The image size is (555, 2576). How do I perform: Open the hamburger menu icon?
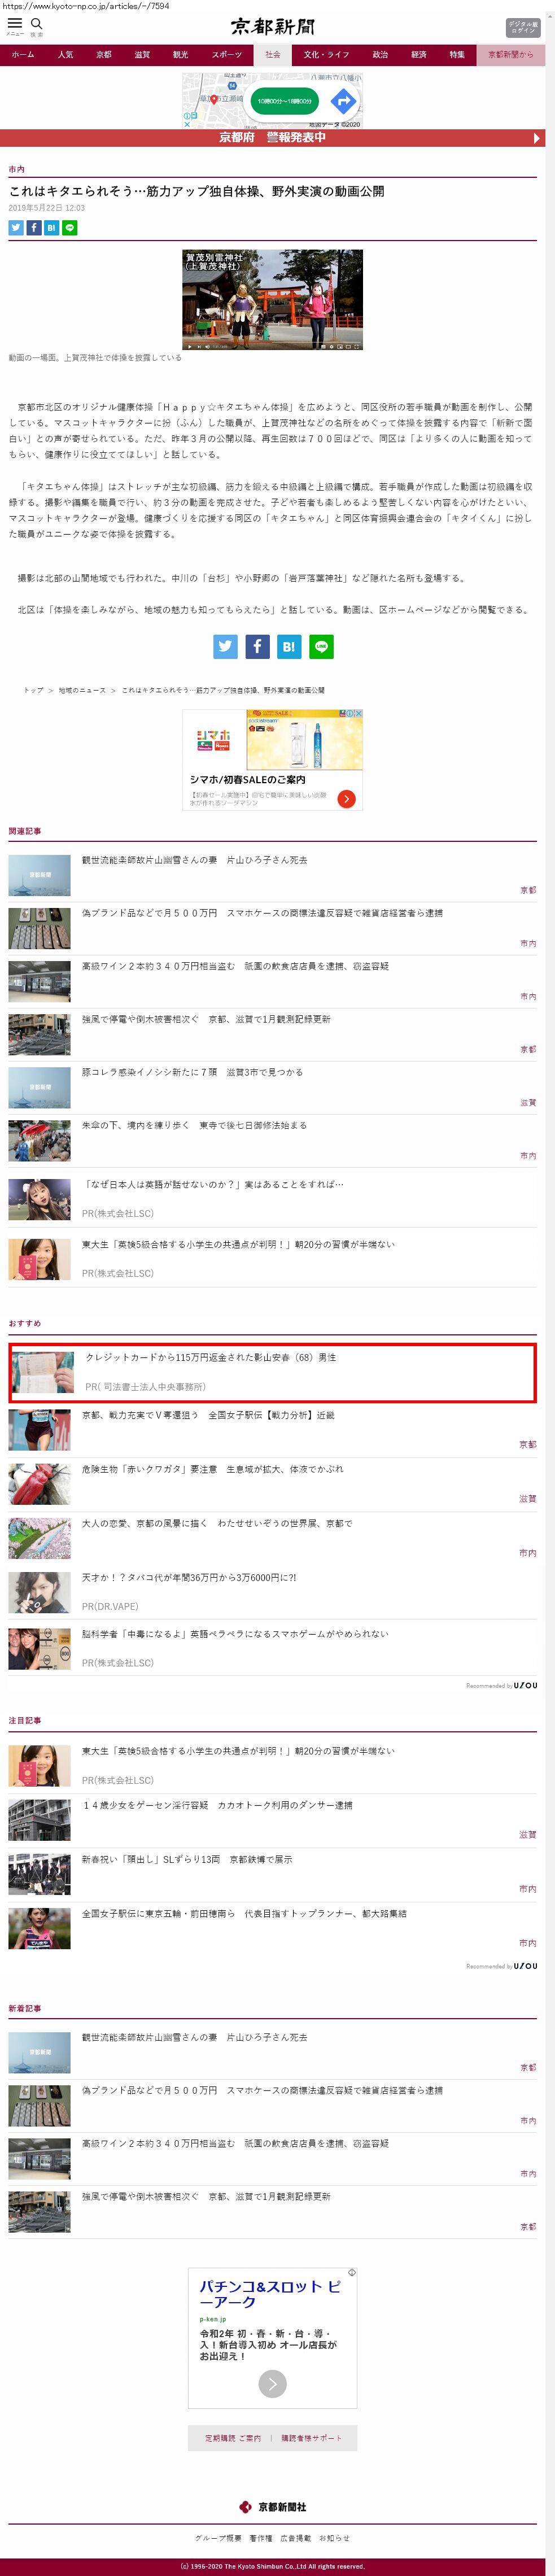click(x=15, y=24)
